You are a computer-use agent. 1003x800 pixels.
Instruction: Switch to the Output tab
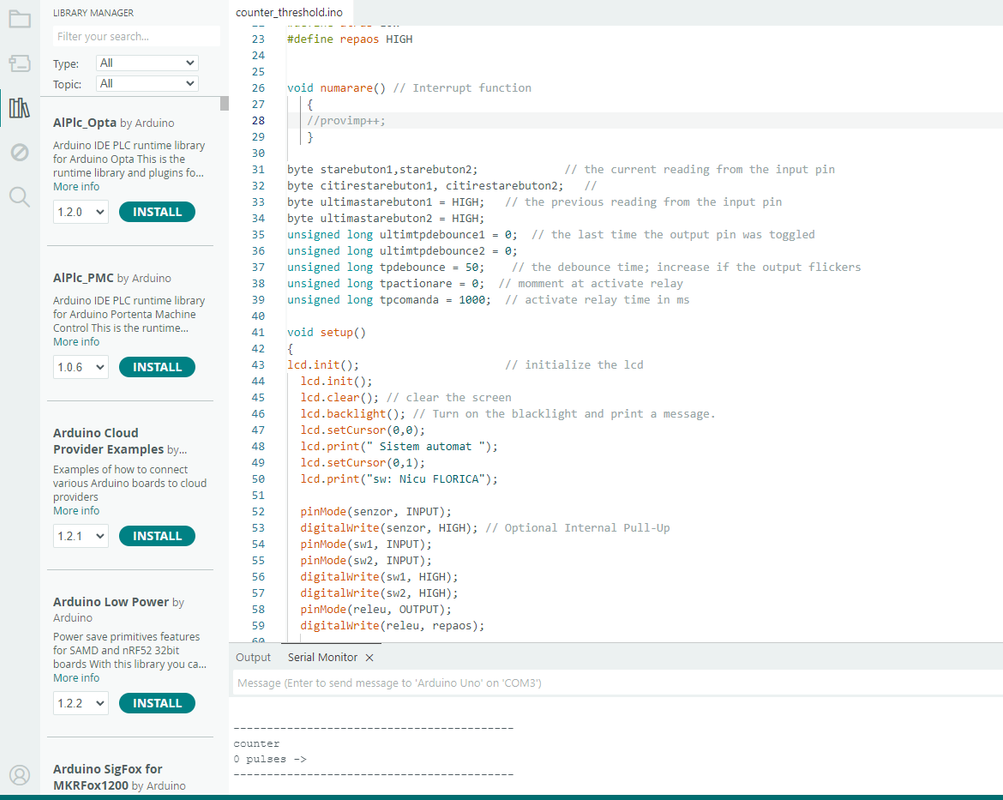tap(253, 657)
